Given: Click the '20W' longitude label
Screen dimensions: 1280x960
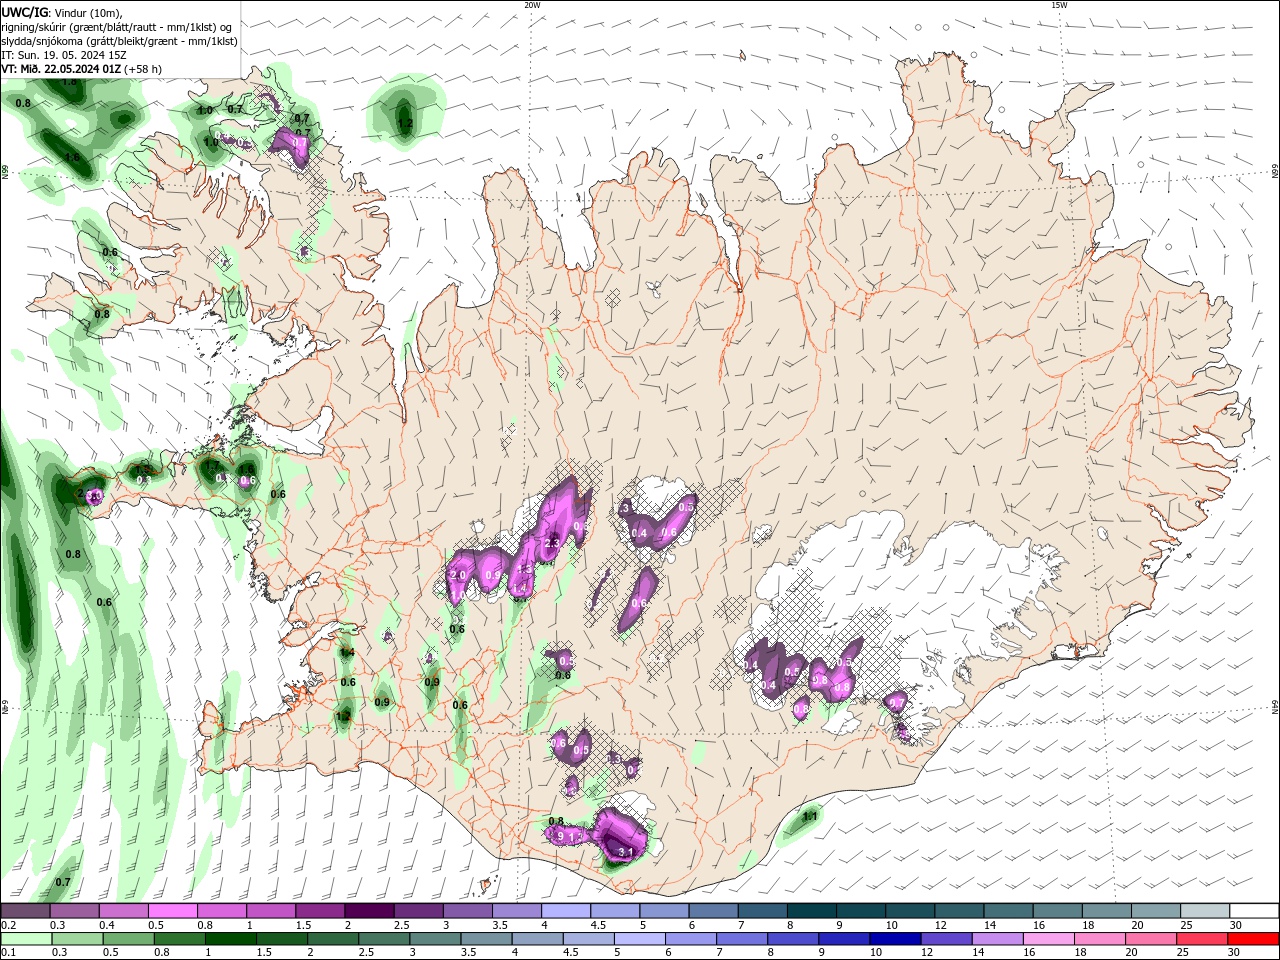Looking at the screenshot, I should (x=532, y=5).
